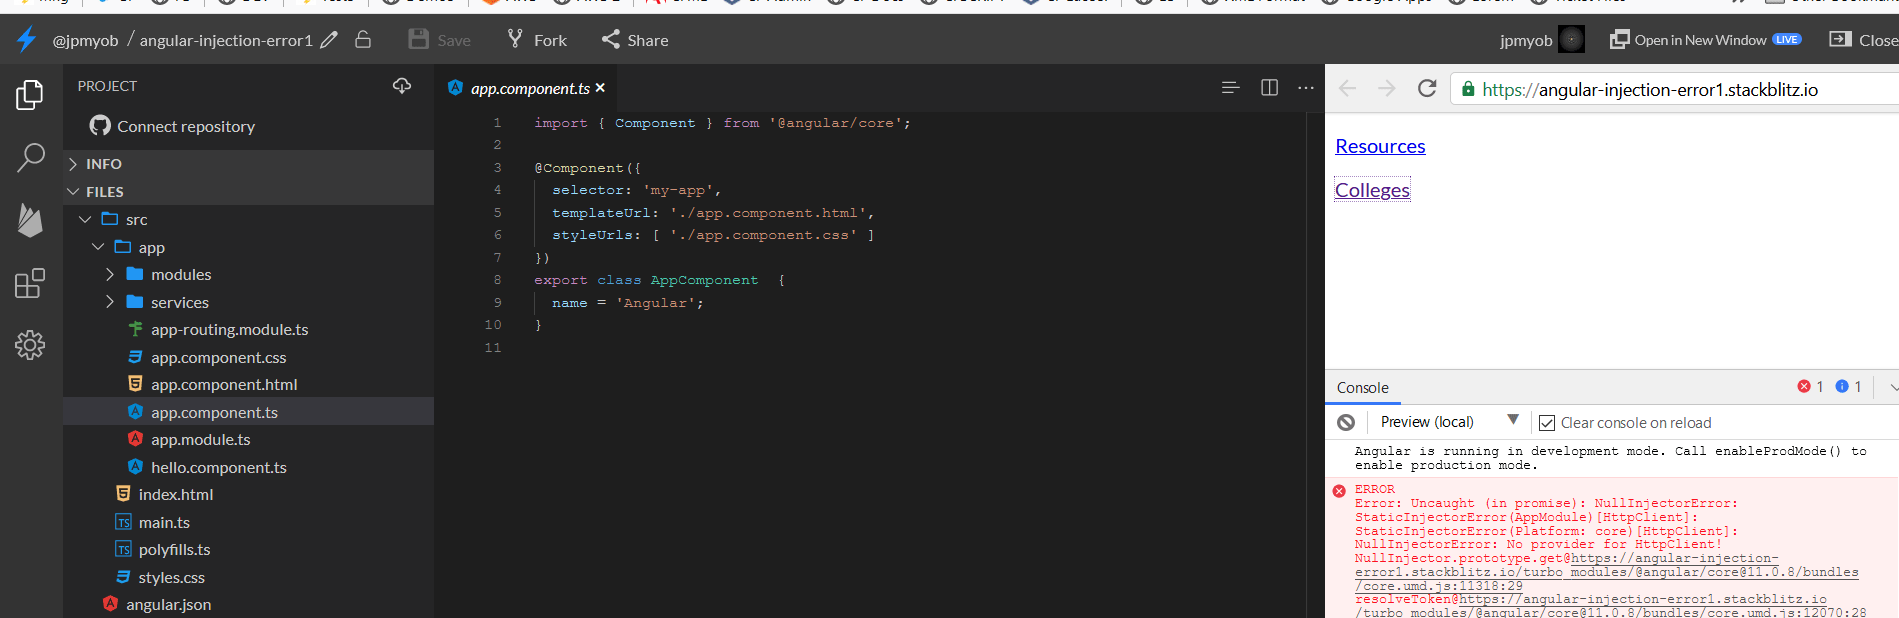Screen dimensions: 1899x618
Task: Click the Save button
Action: coord(440,40)
